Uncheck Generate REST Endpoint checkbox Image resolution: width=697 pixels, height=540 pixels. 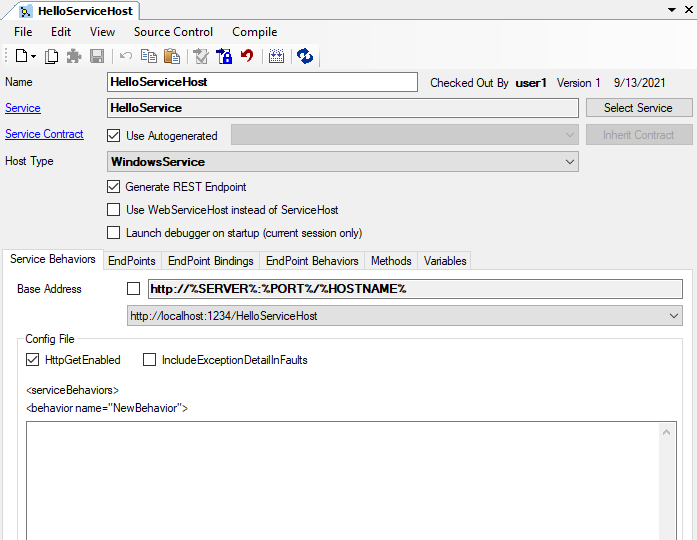pyautogui.click(x=114, y=187)
